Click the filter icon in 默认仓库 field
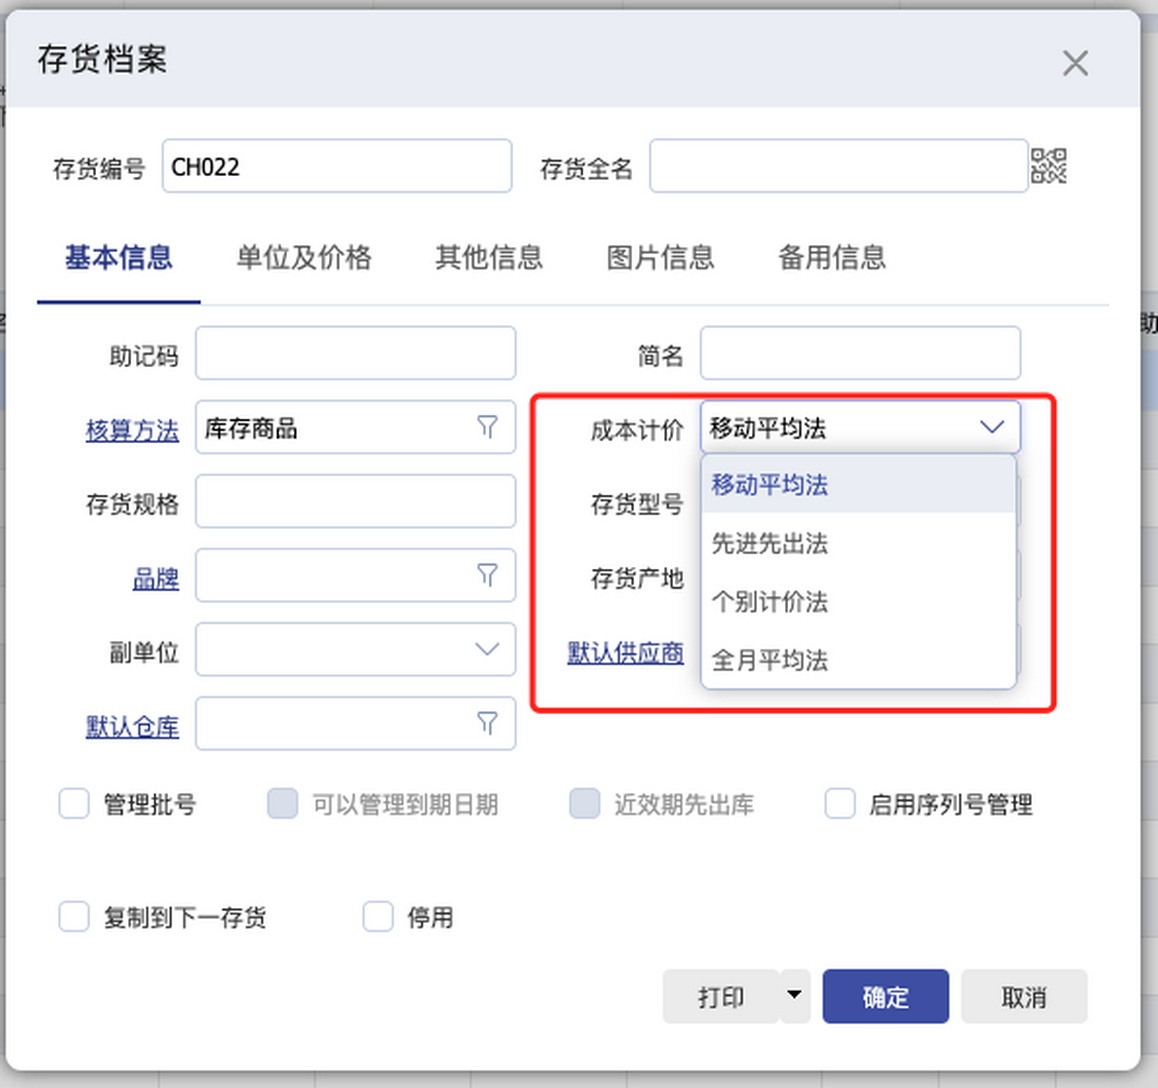The height and width of the screenshot is (1088, 1158). click(487, 723)
